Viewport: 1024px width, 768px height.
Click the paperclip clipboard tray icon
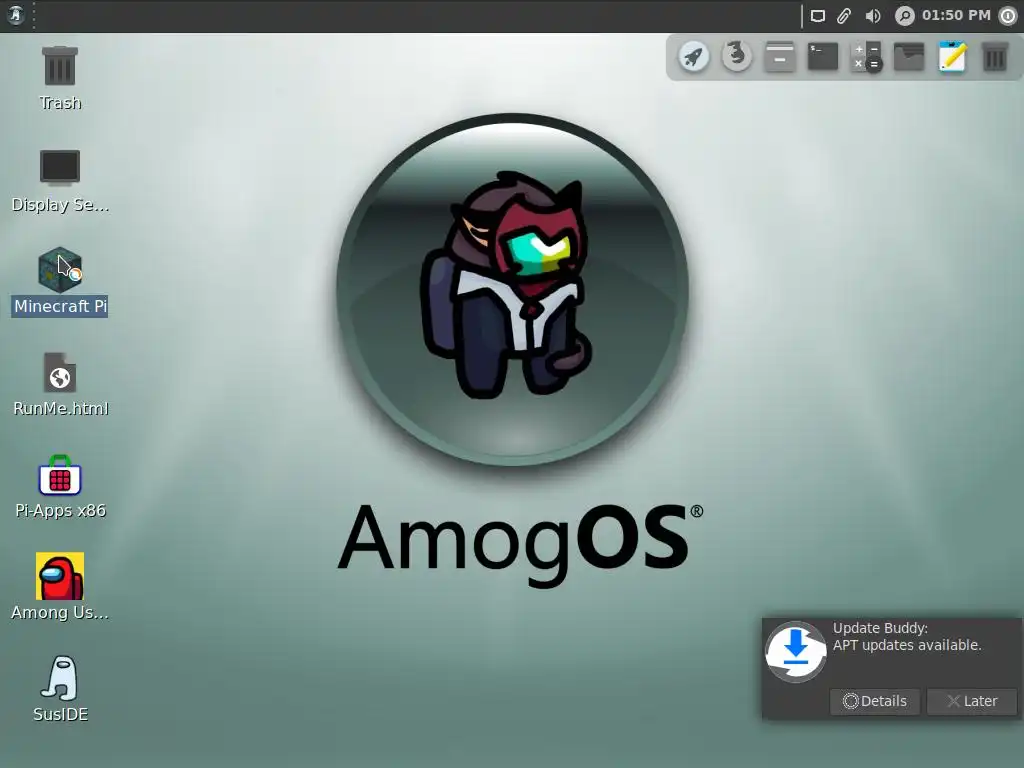click(x=844, y=16)
